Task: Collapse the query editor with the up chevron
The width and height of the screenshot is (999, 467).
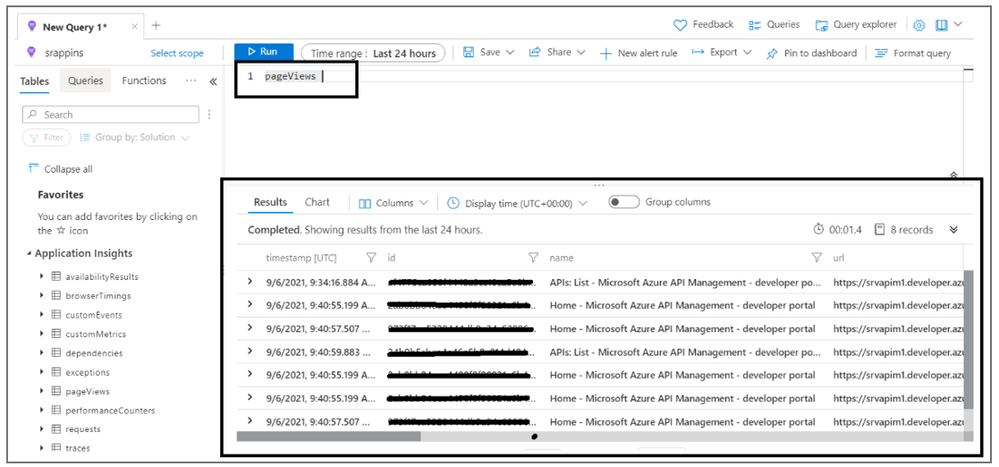Action: click(x=954, y=174)
